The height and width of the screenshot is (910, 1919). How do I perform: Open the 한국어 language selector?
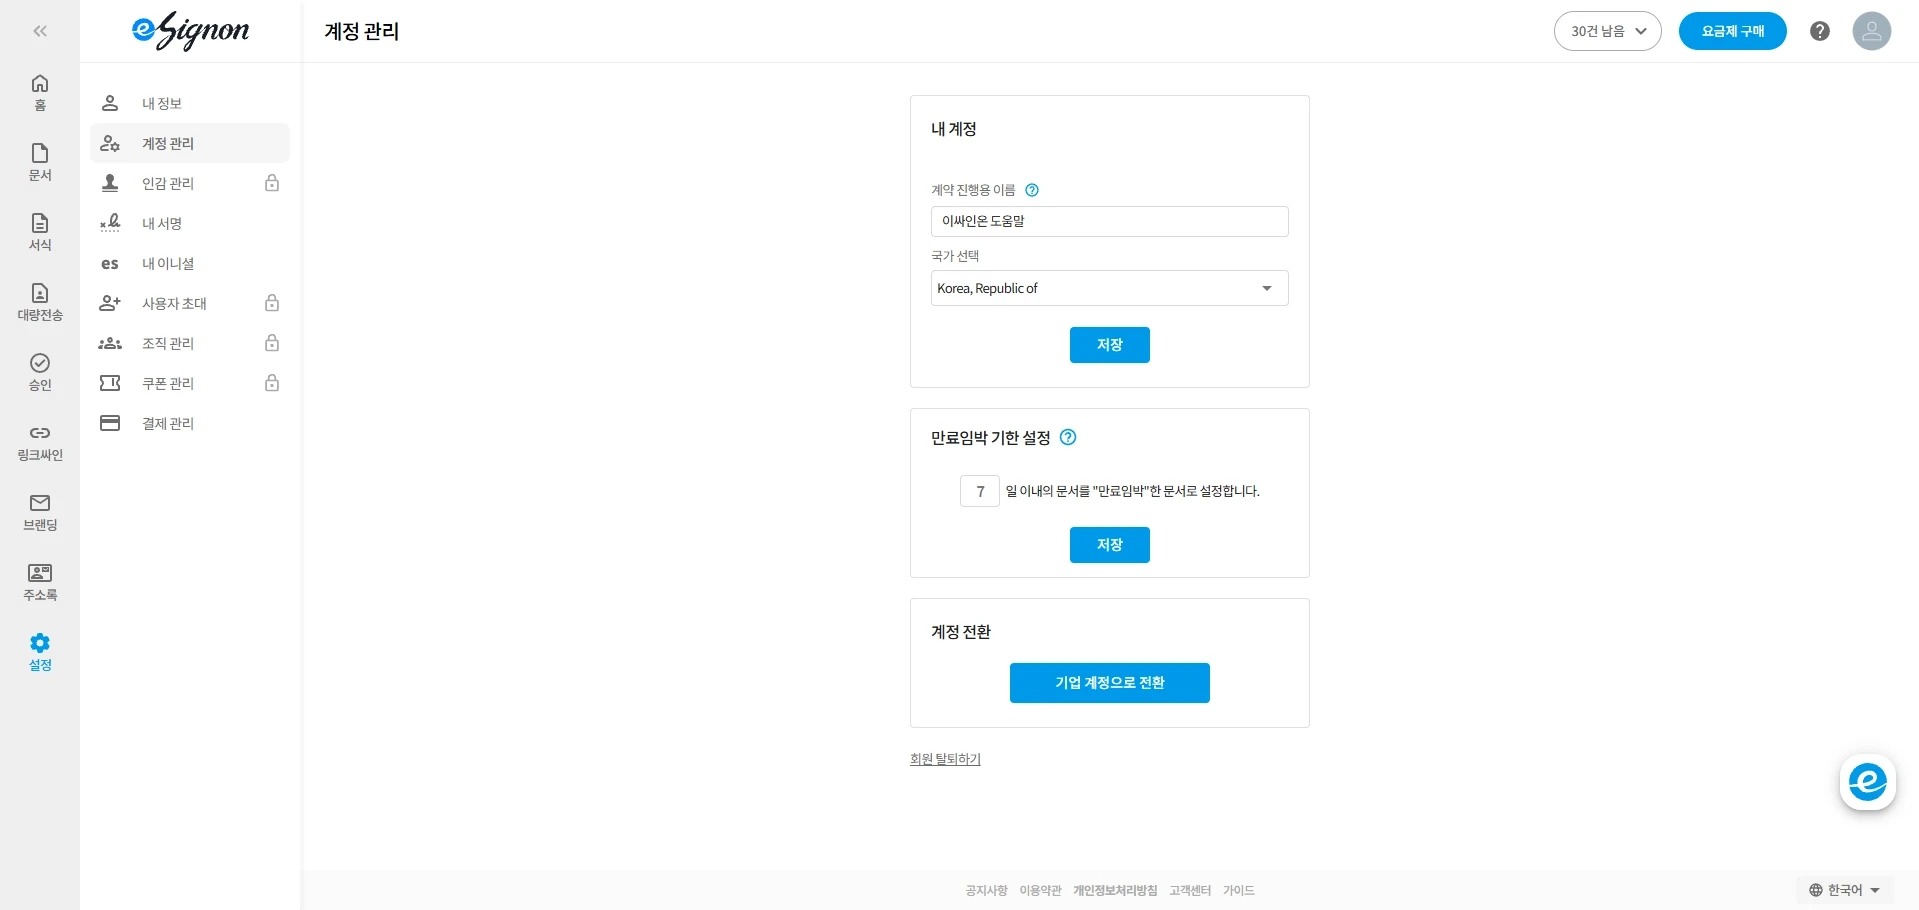(1844, 890)
